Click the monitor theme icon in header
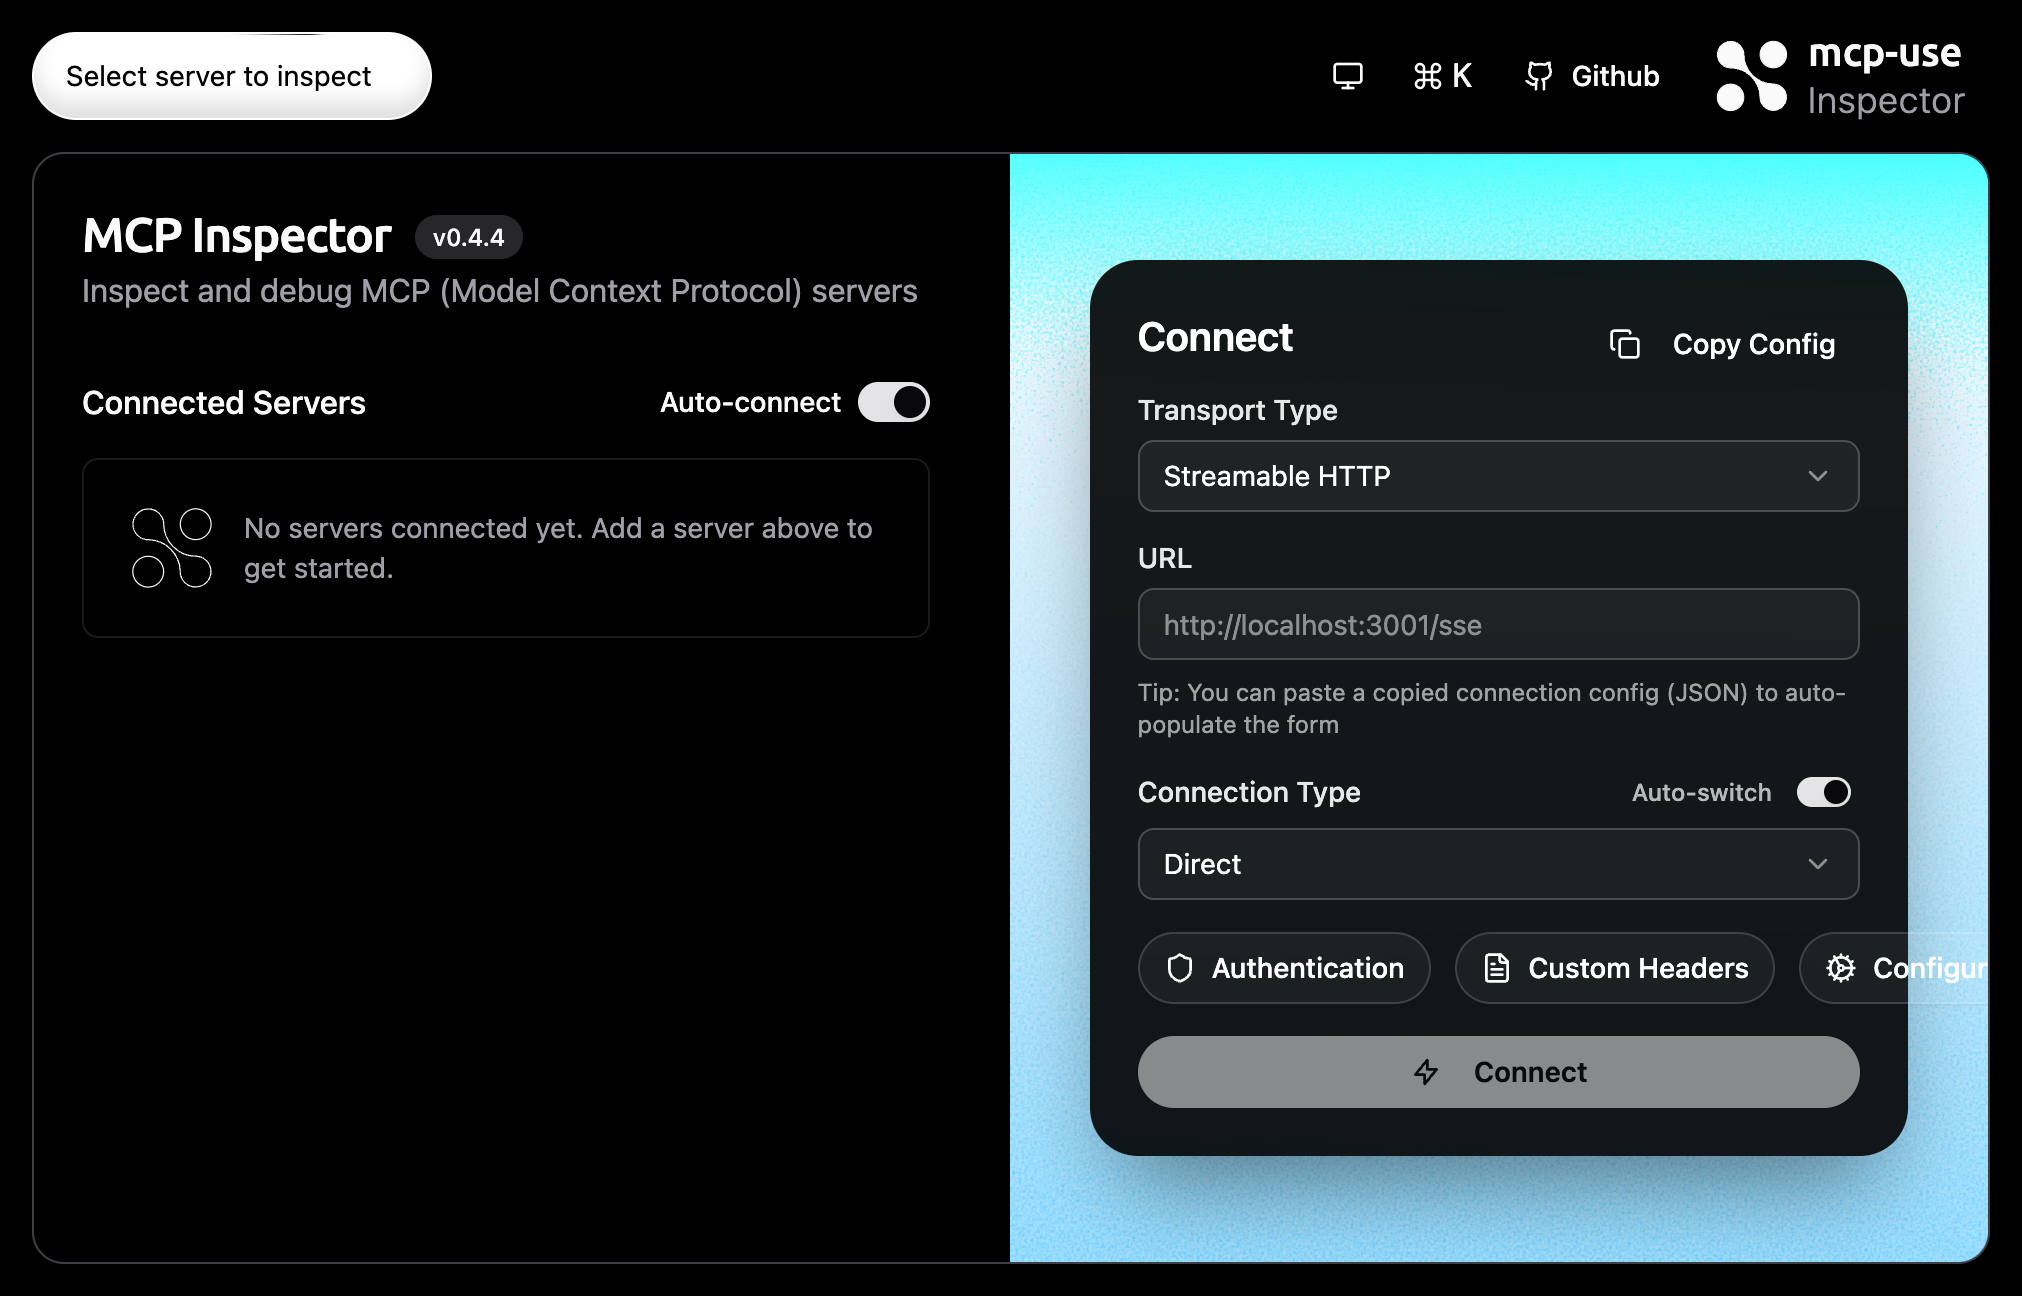2022x1296 pixels. [1347, 76]
